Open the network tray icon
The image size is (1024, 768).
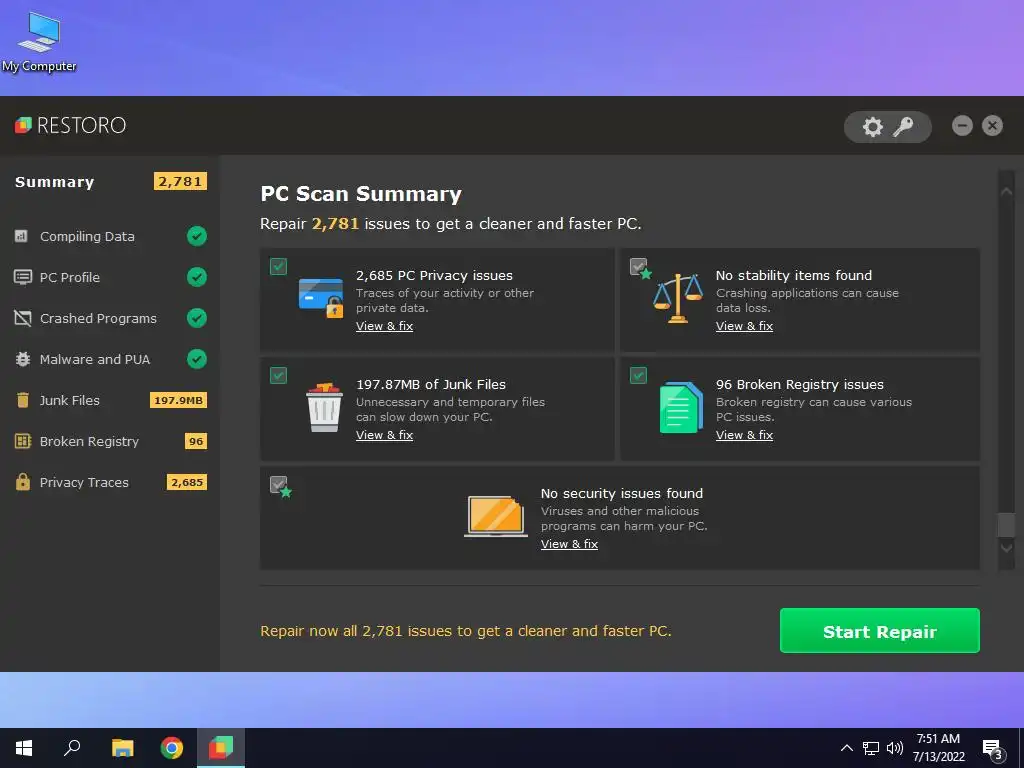tap(871, 748)
